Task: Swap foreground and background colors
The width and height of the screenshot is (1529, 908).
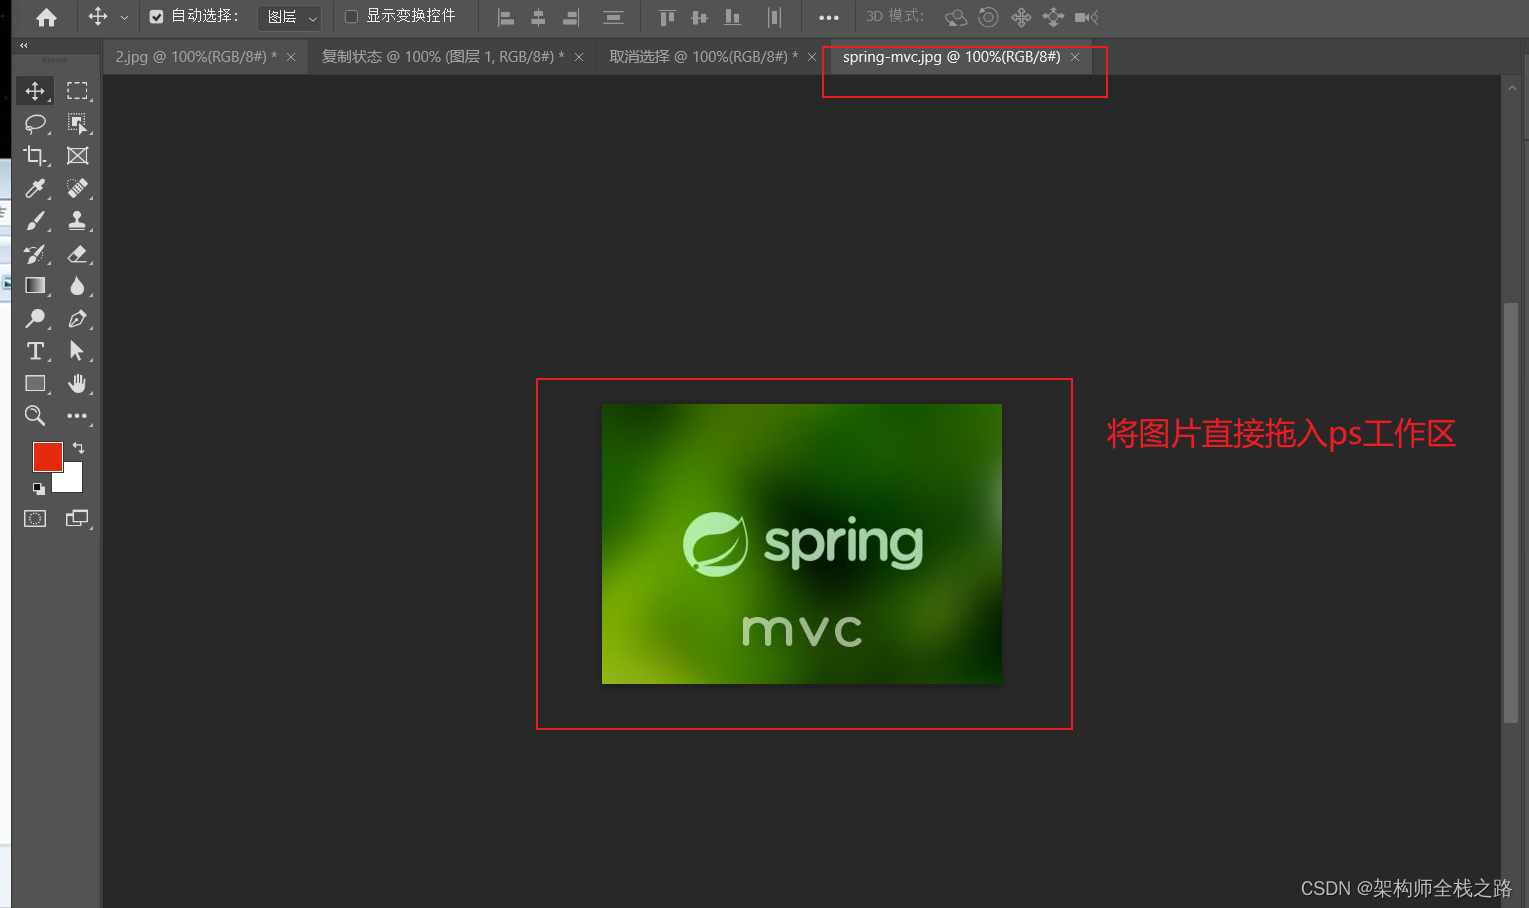Action: coord(78,448)
